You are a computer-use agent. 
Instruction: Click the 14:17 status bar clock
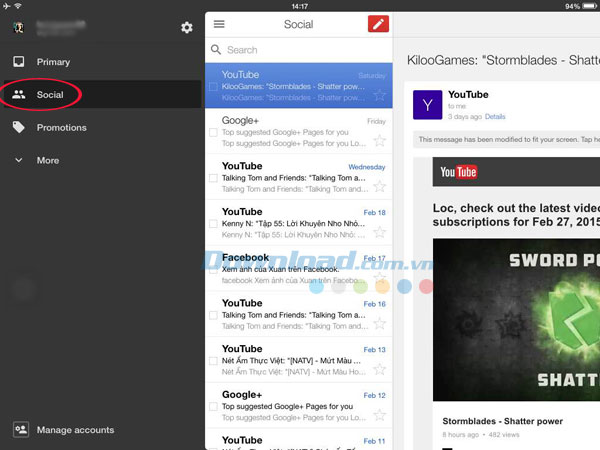(x=300, y=6)
